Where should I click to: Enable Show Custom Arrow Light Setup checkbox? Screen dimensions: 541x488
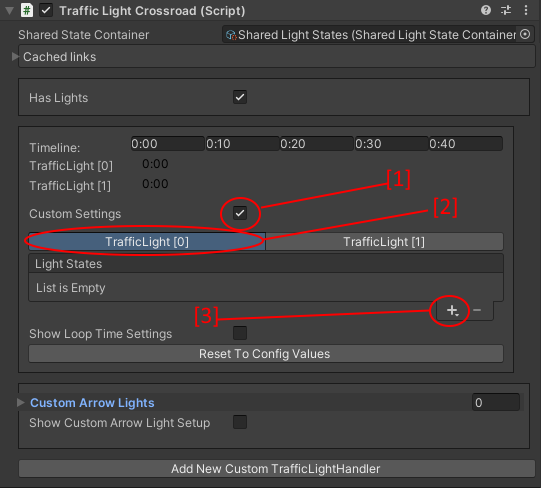[x=240, y=422]
